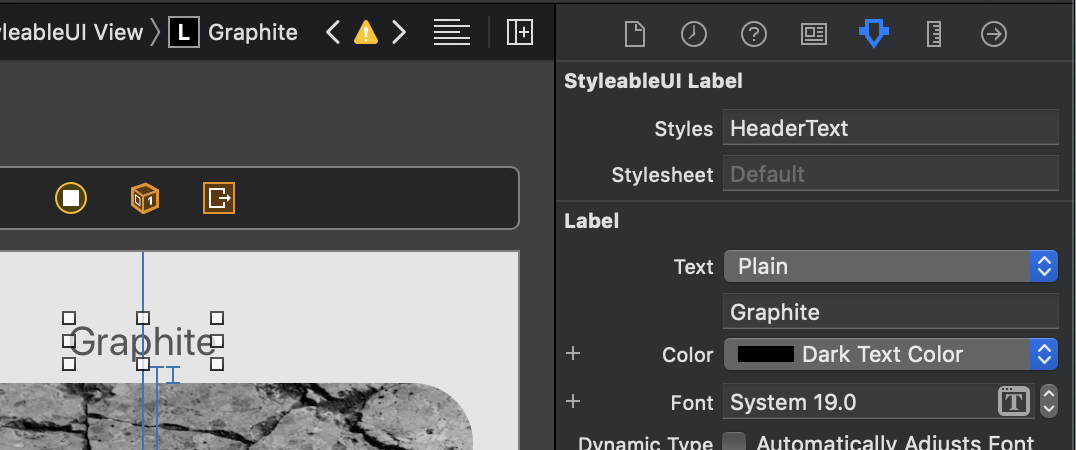Click the Styles HeaderText field

[889, 128]
